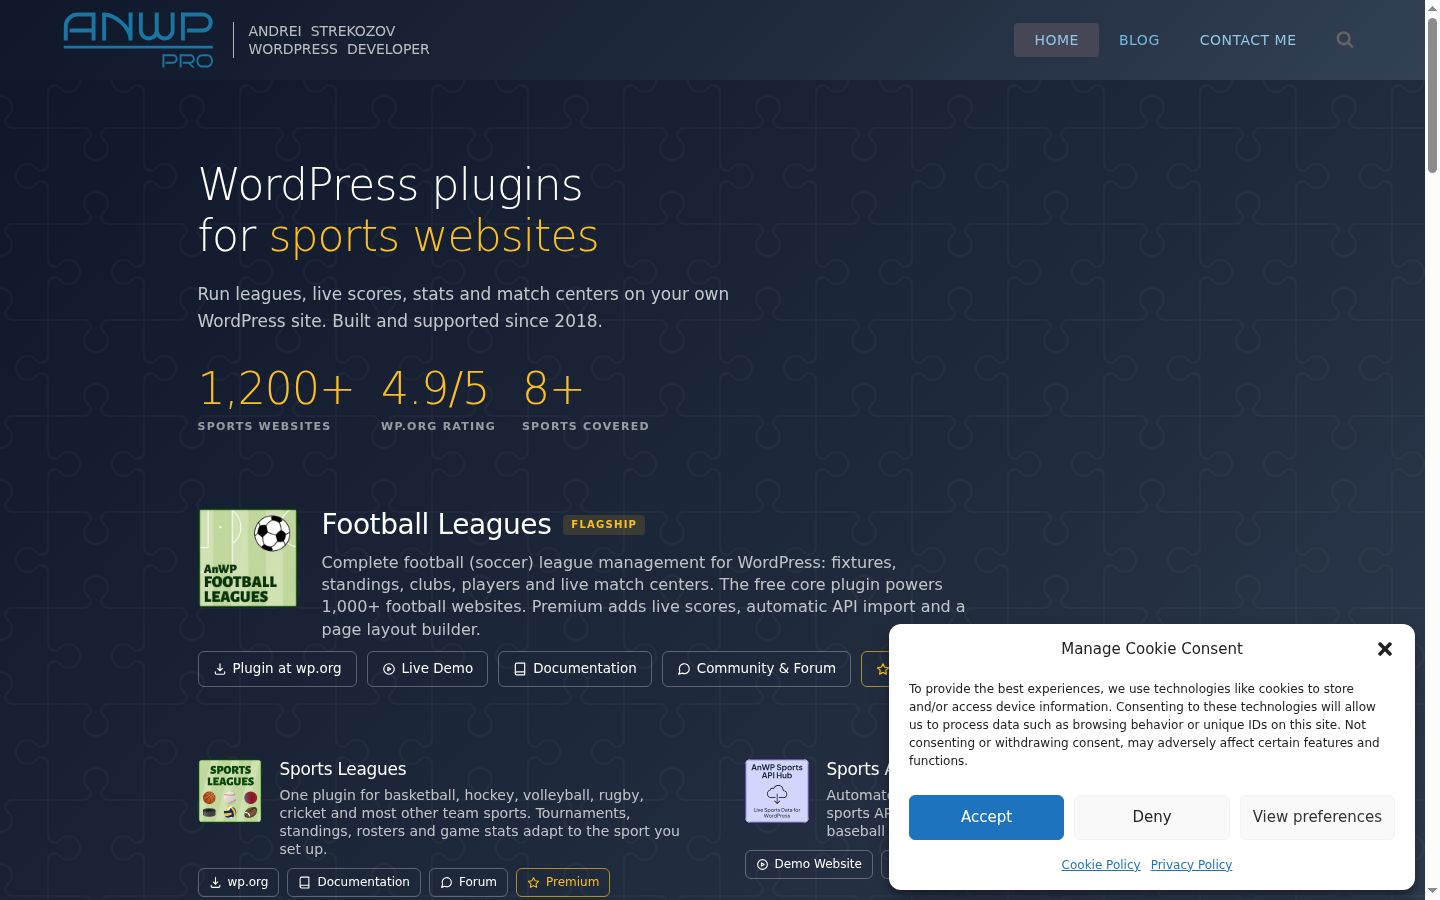This screenshot has width=1440, height=900.
Task: Click the Sports Leagues plugin logo
Action: [230, 791]
